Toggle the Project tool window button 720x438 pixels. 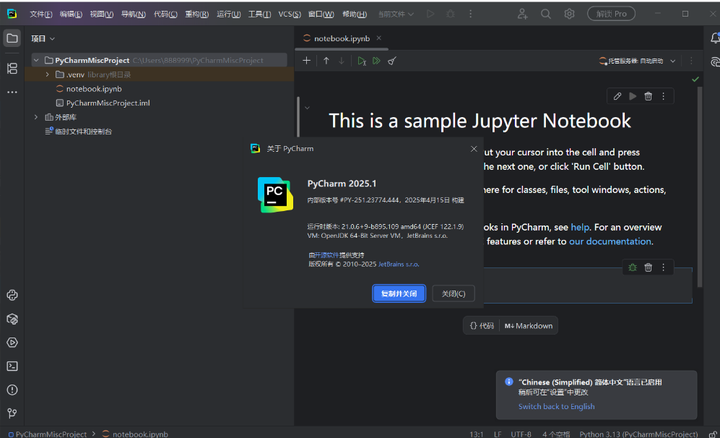click(x=12, y=38)
